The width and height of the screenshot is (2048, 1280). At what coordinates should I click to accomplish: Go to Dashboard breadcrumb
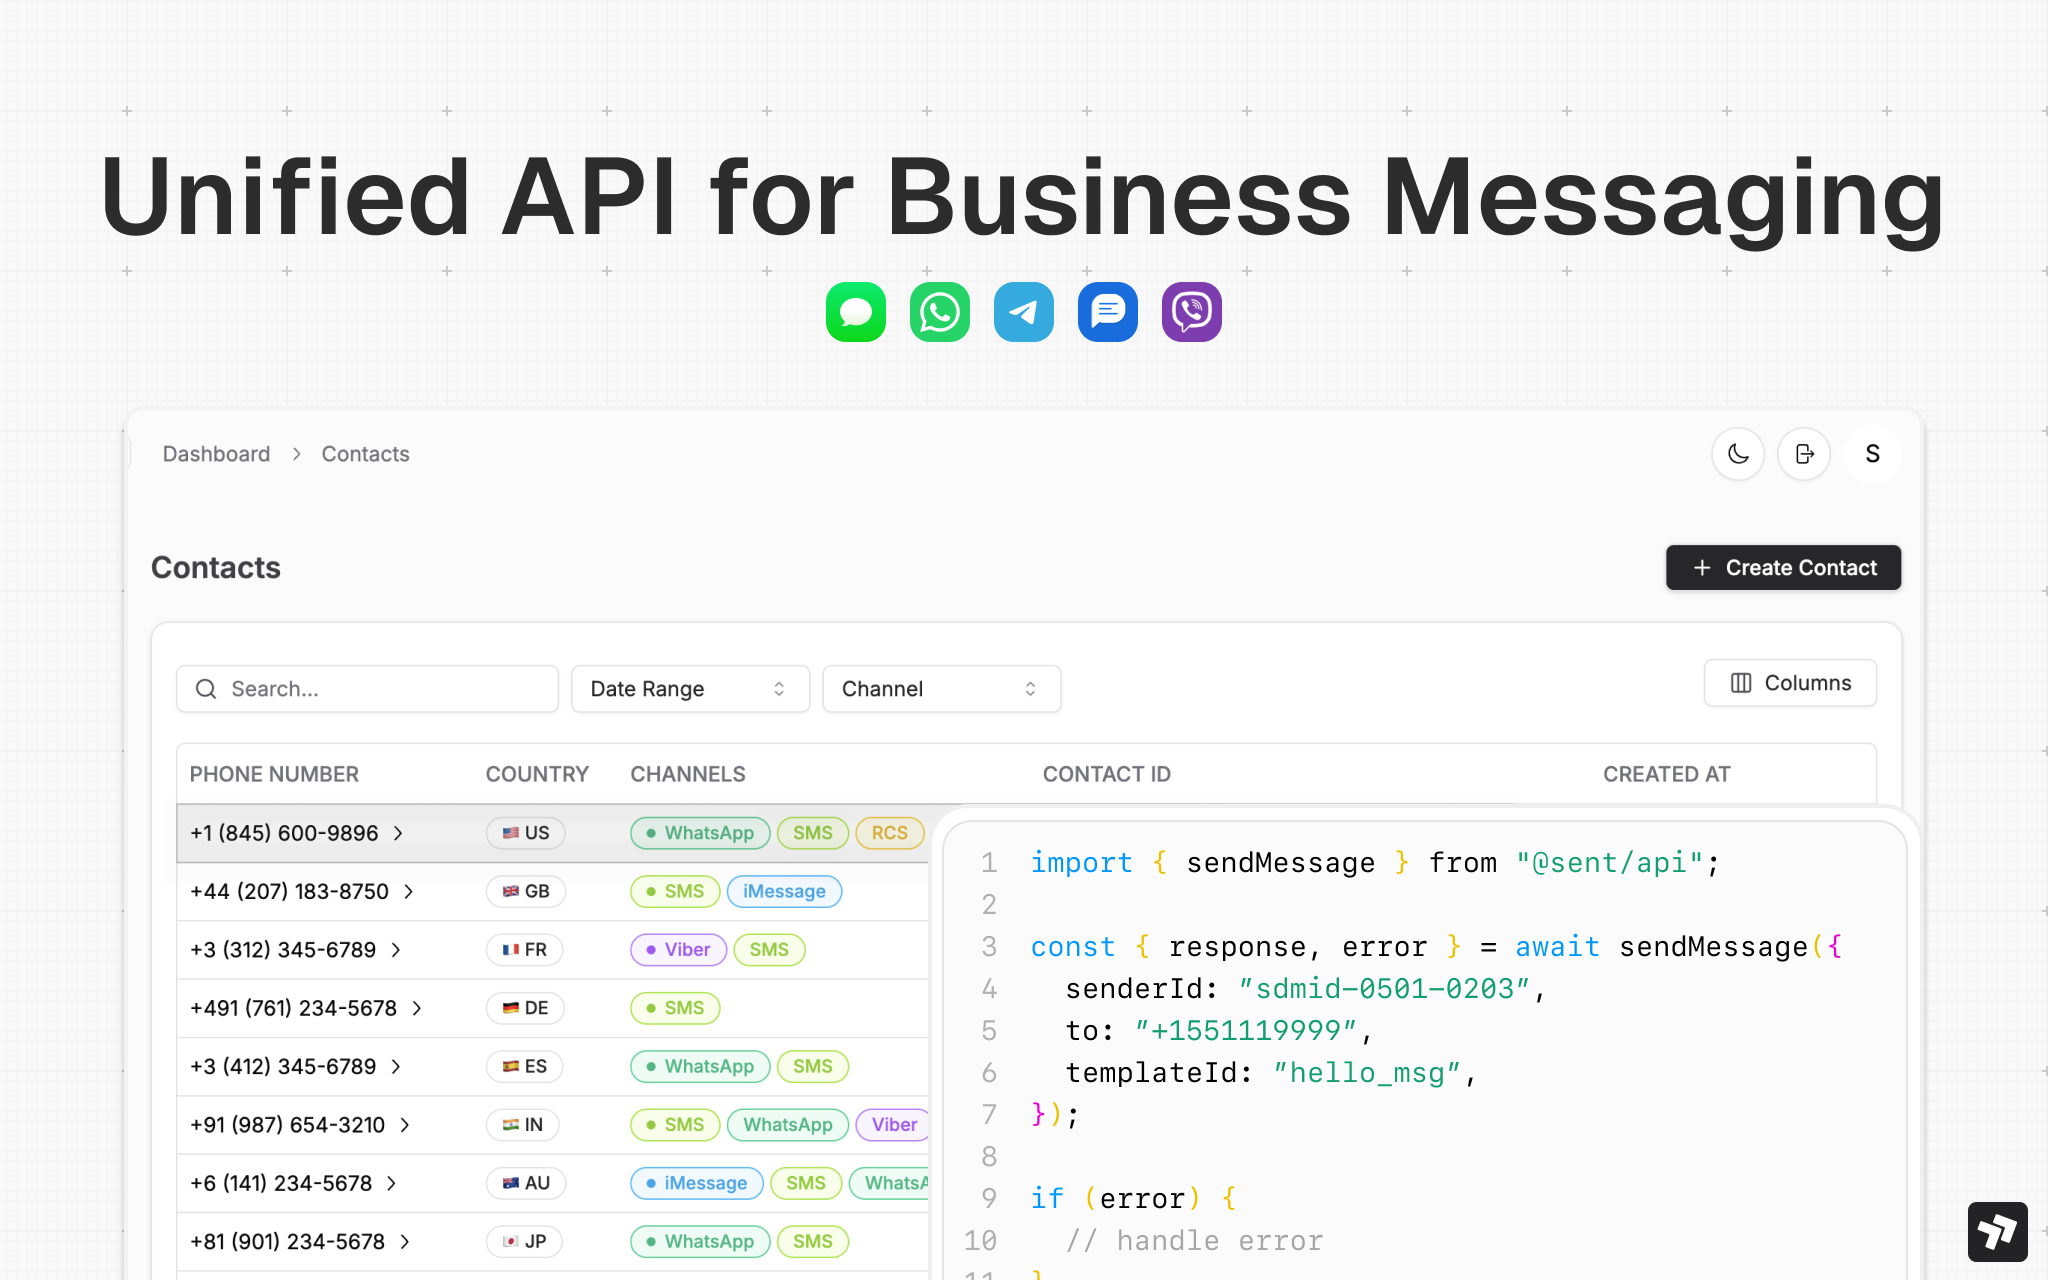216,454
